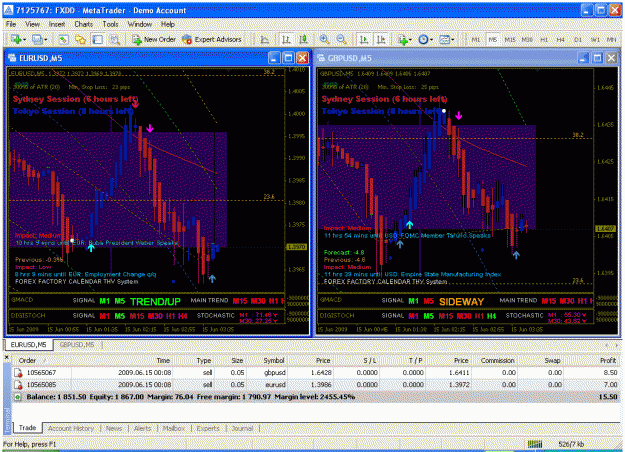Click the GBPUSD chart window icon
Screen dimensions: 625x452
321,58
